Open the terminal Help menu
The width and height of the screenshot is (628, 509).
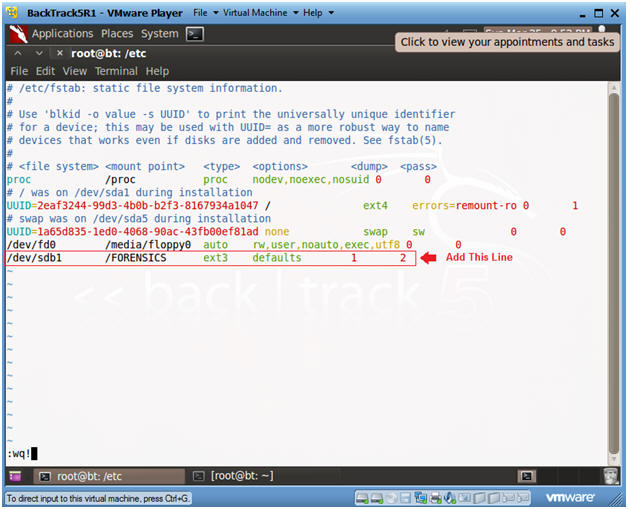click(157, 71)
